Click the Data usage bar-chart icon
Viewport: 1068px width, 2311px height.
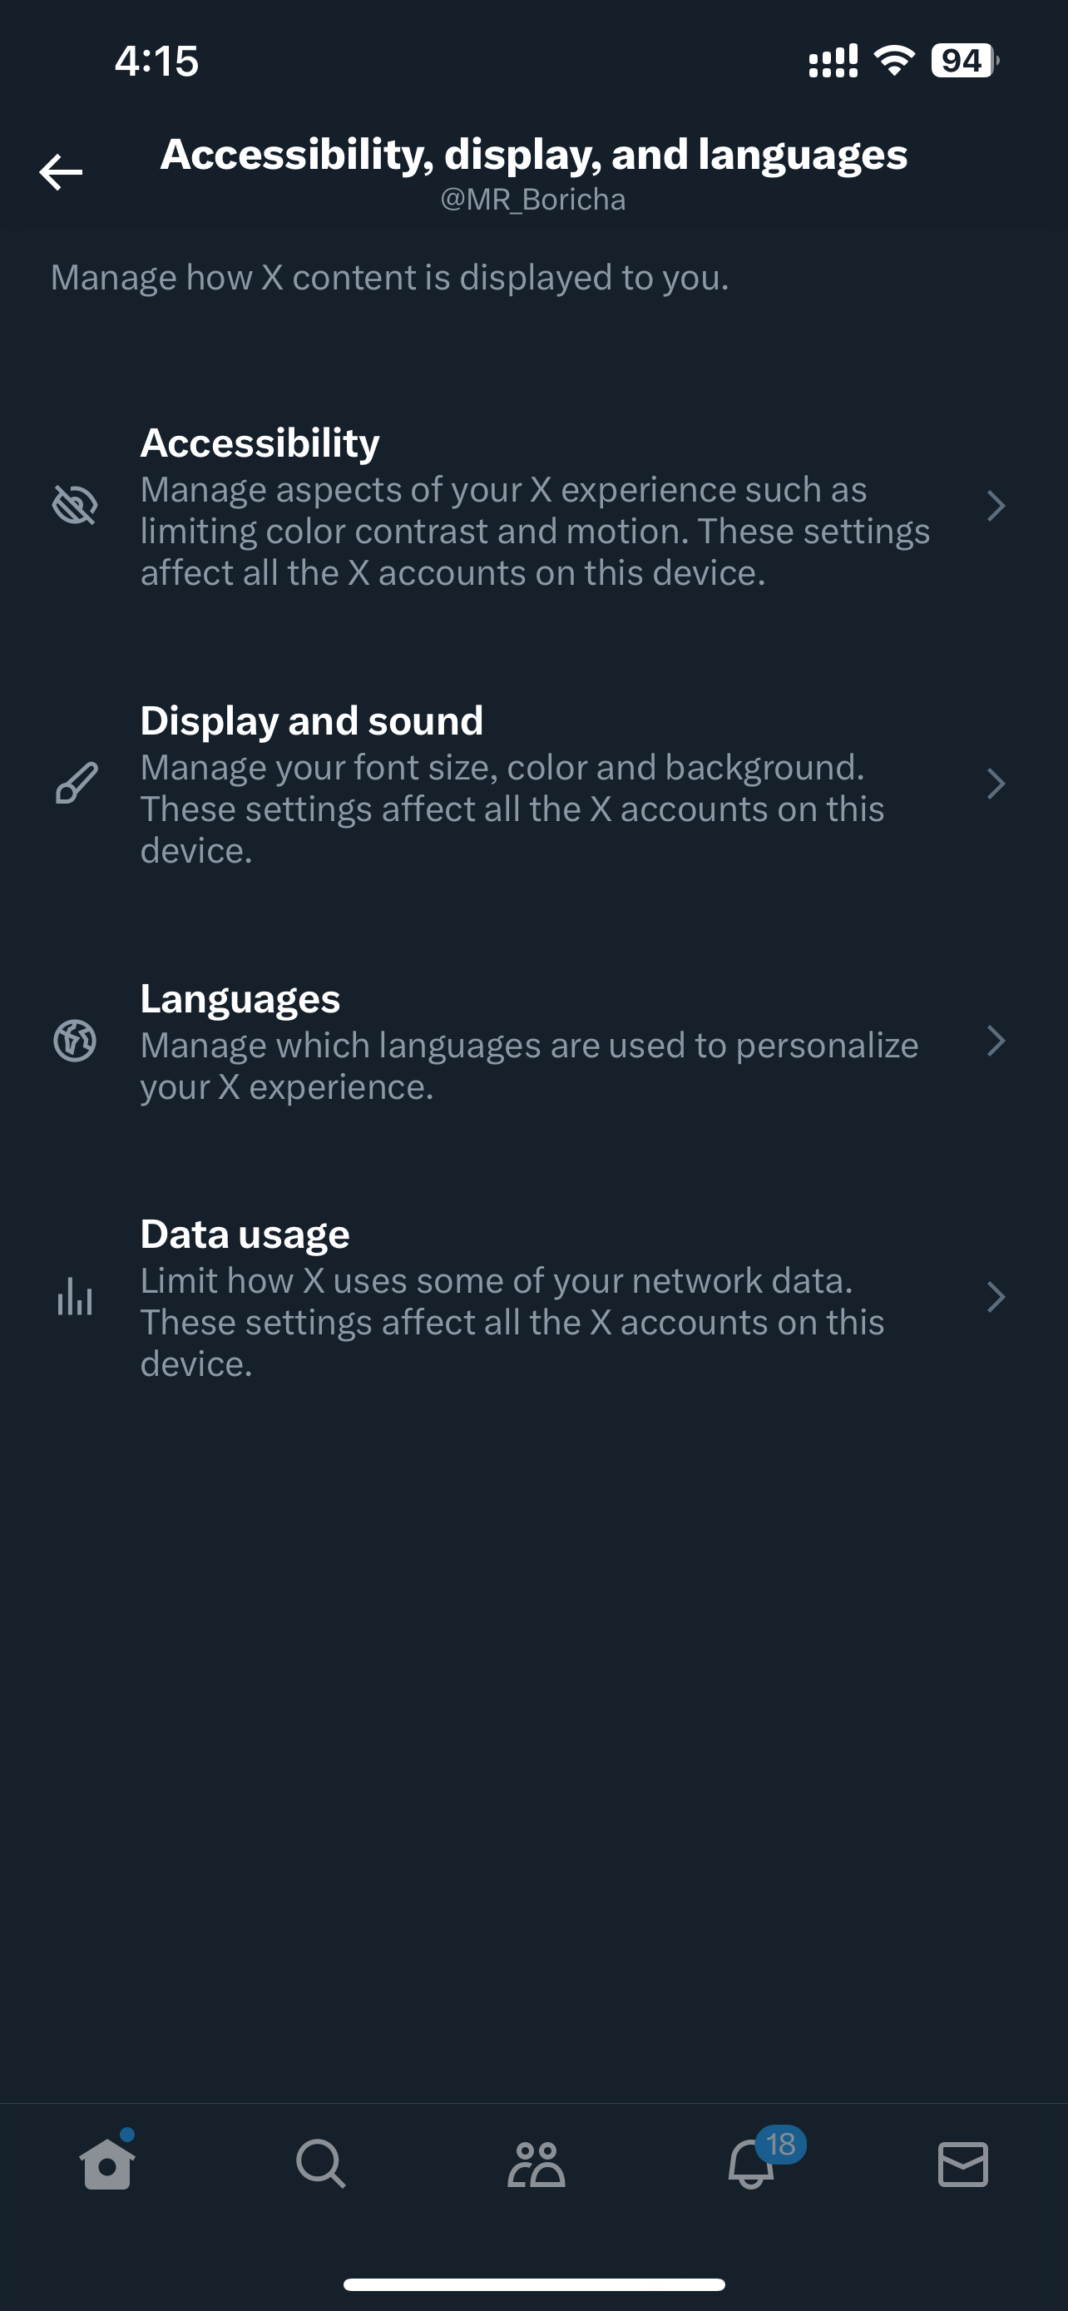tap(76, 1298)
